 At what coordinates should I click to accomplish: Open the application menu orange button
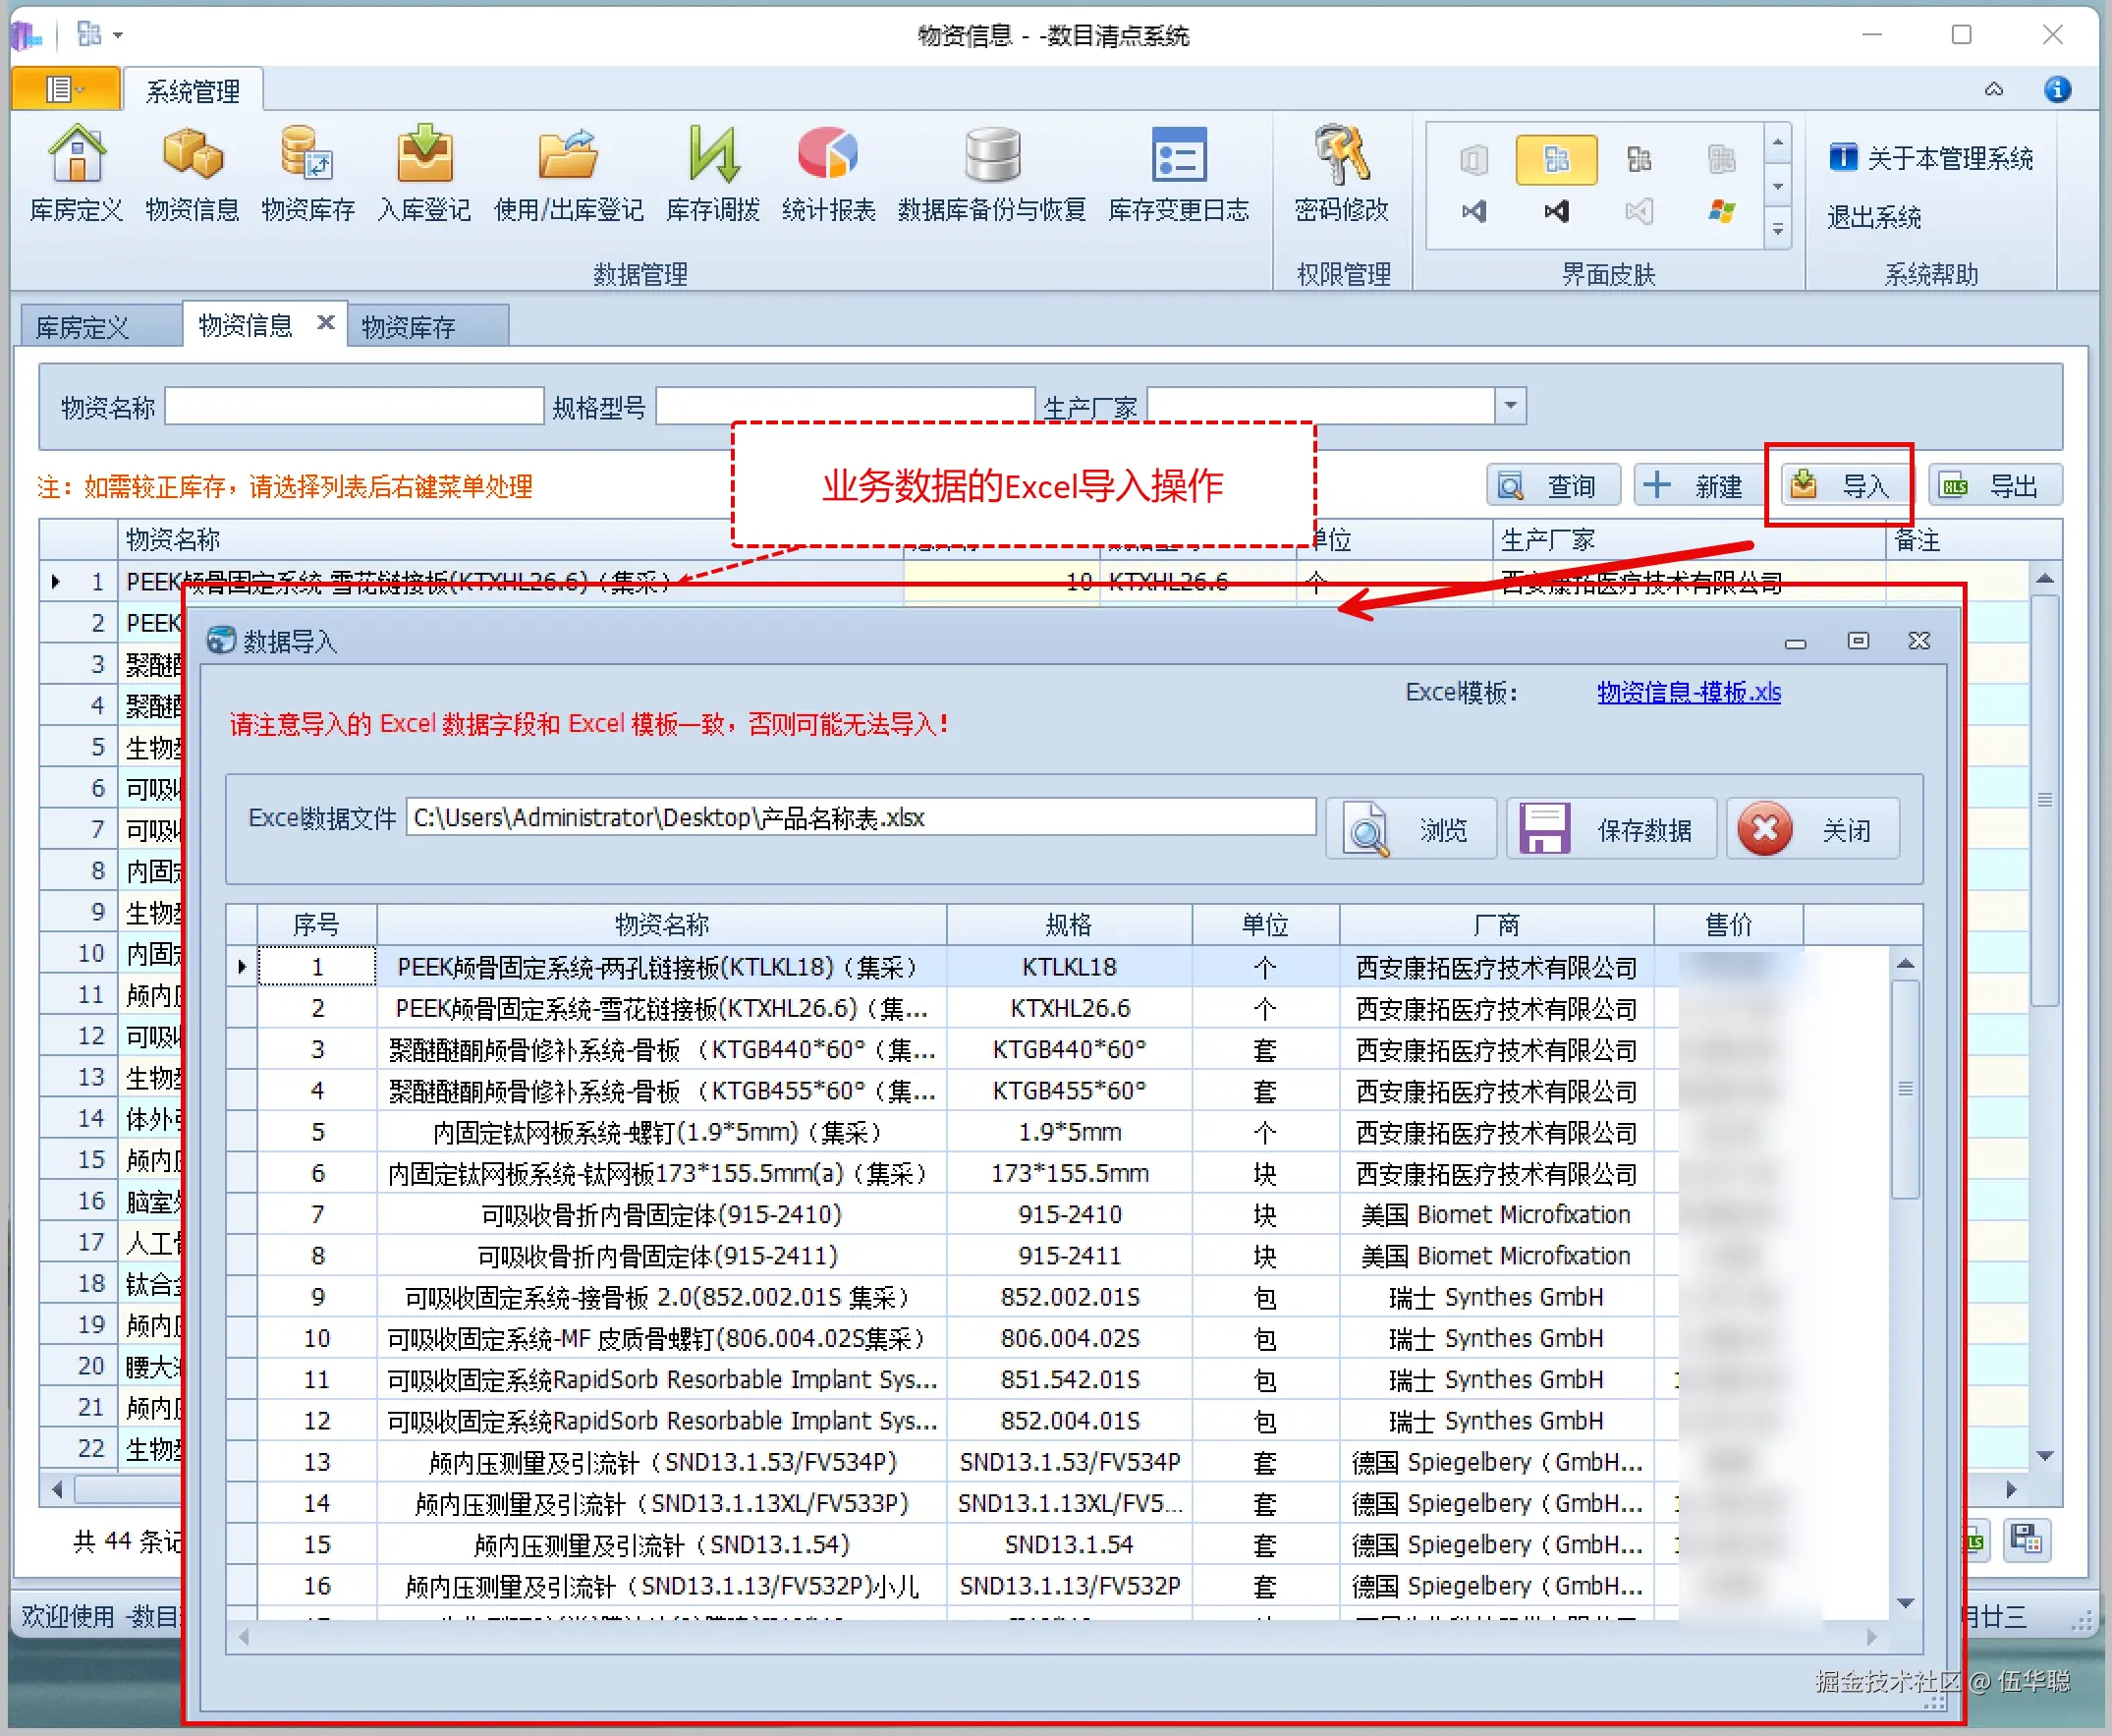(65, 90)
